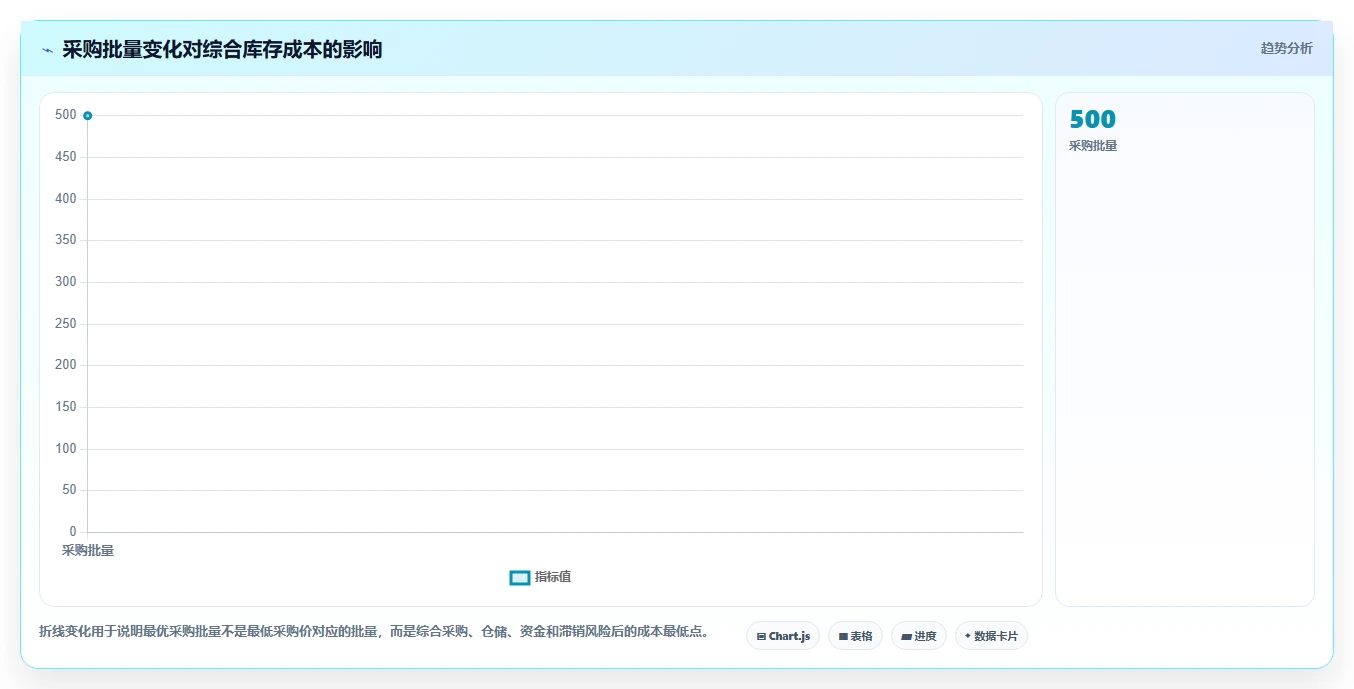Screen dimensions: 1354x689
Task: Click the Chart.js chip icon
Action: [761, 636]
